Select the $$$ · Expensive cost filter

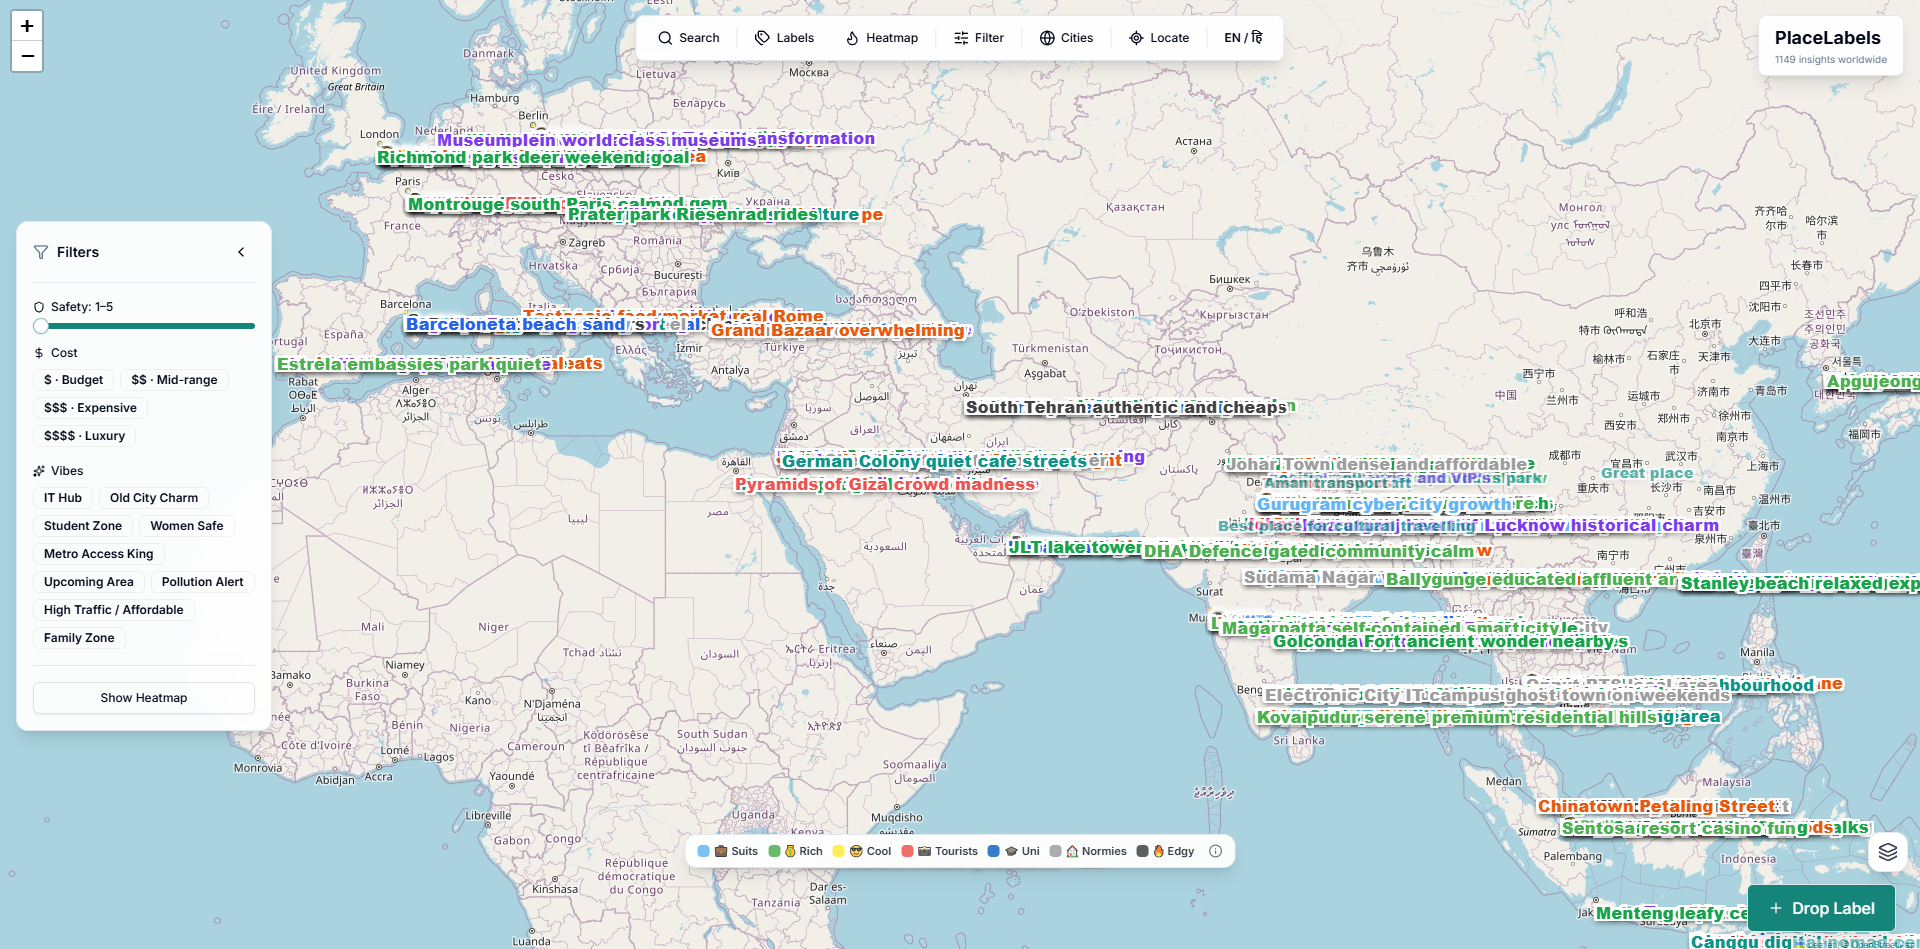90,408
